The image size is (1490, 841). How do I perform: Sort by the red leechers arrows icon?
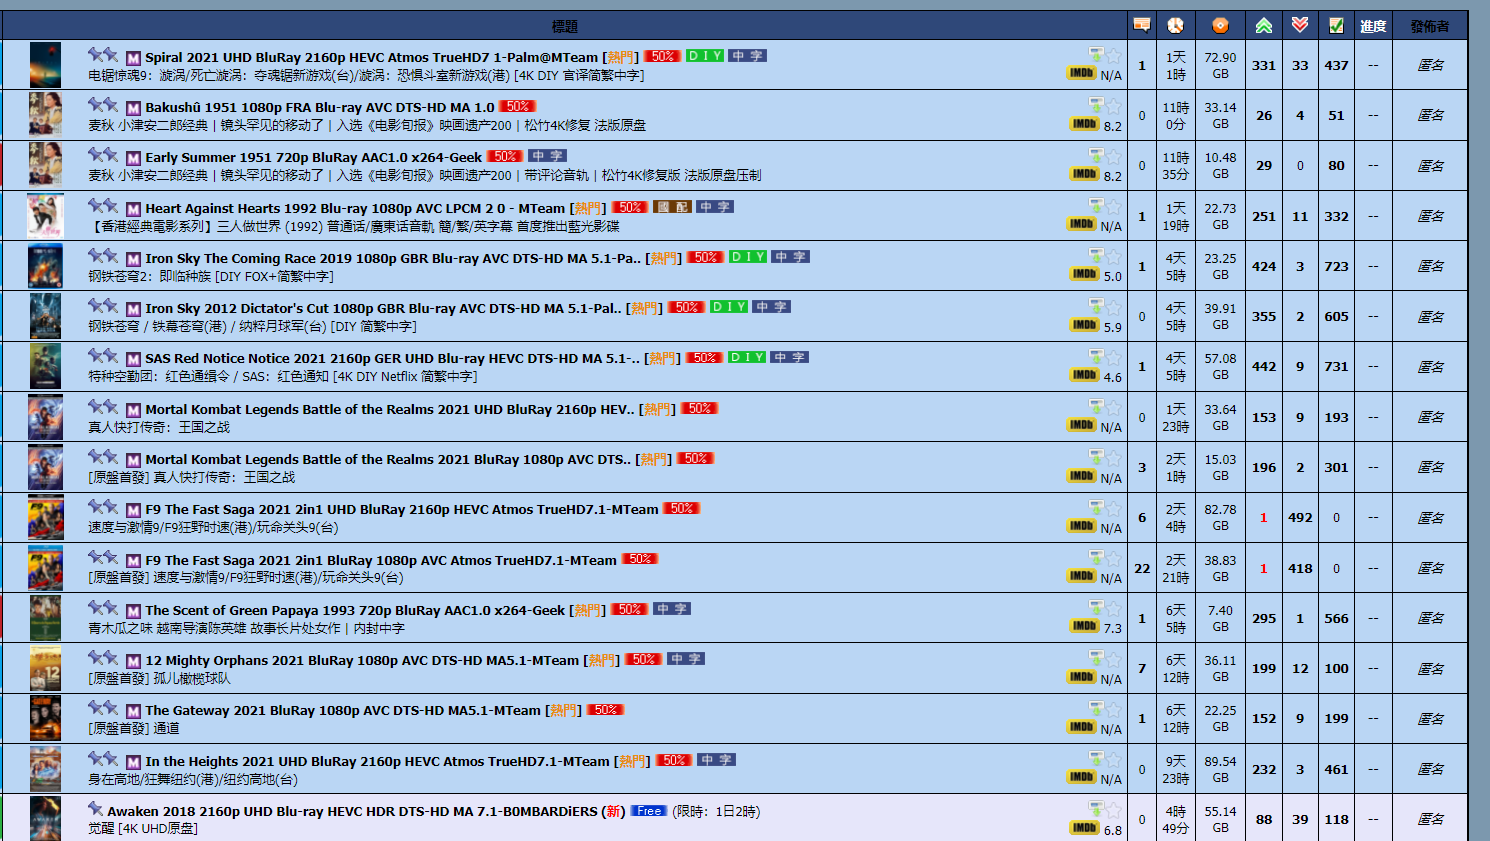click(x=1300, y=25)
